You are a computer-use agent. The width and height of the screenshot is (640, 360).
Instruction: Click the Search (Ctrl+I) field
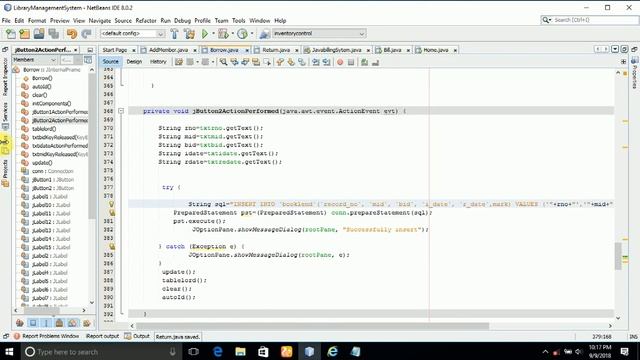(589, 20)
